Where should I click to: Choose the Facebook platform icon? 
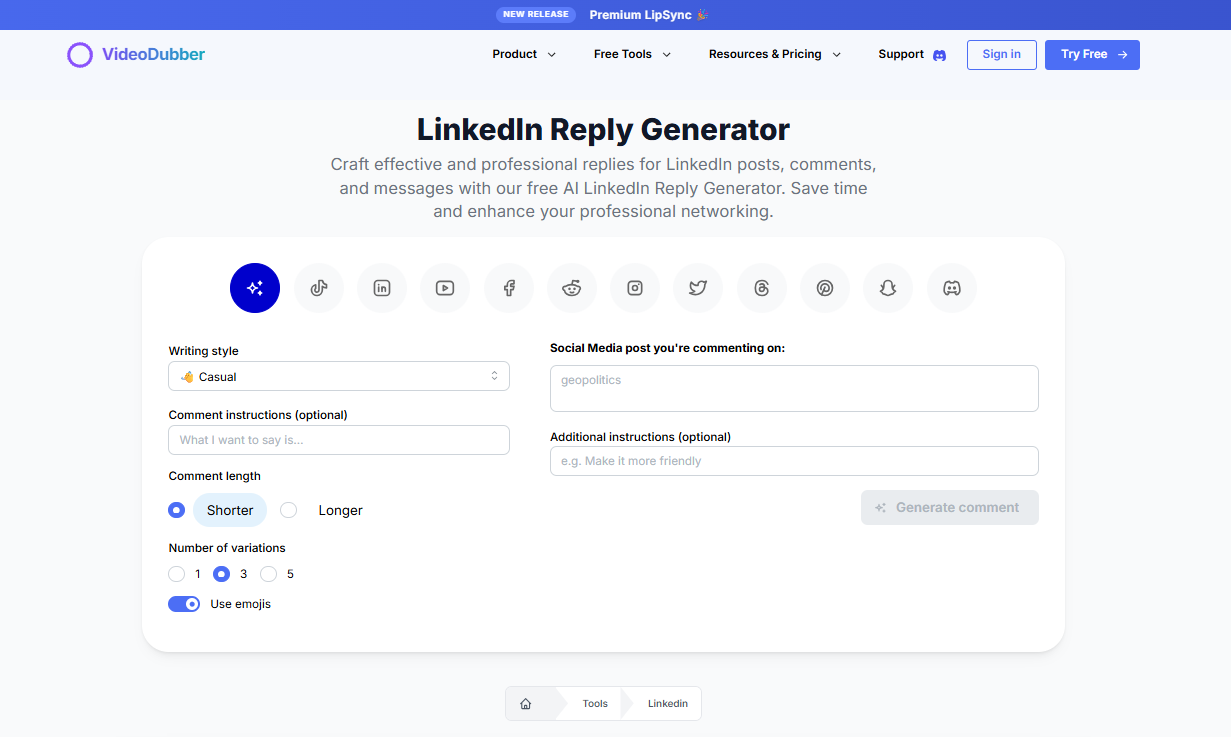pyautogui.click(x=509, y=288)
